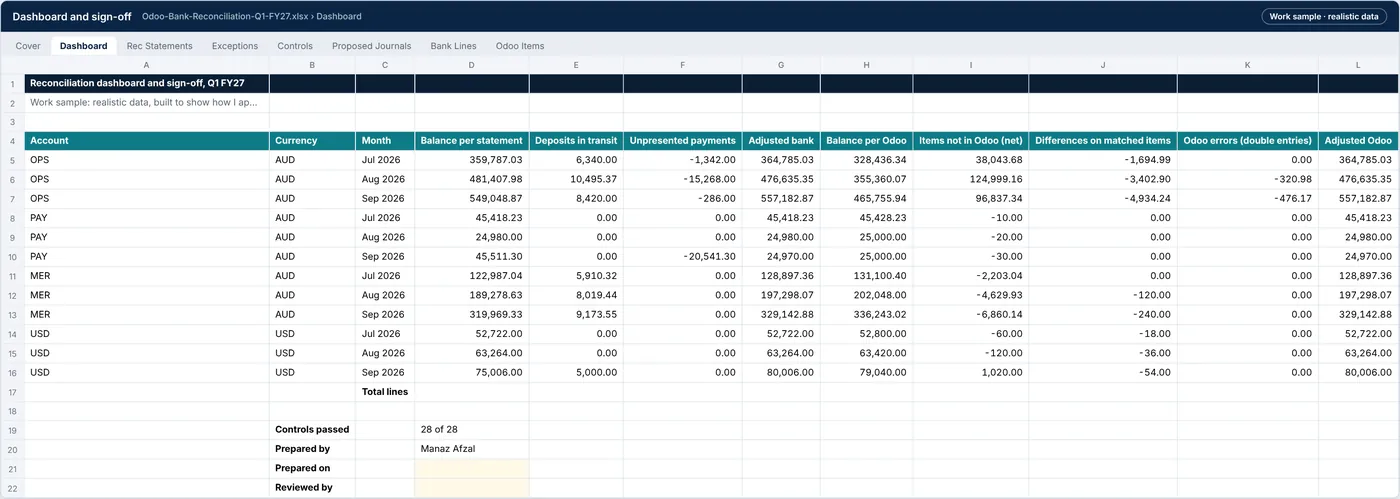Click the Dashboard breadcrumb in the file path
This screenshot has height=499, width=1400.
click(x=339, y=17)
